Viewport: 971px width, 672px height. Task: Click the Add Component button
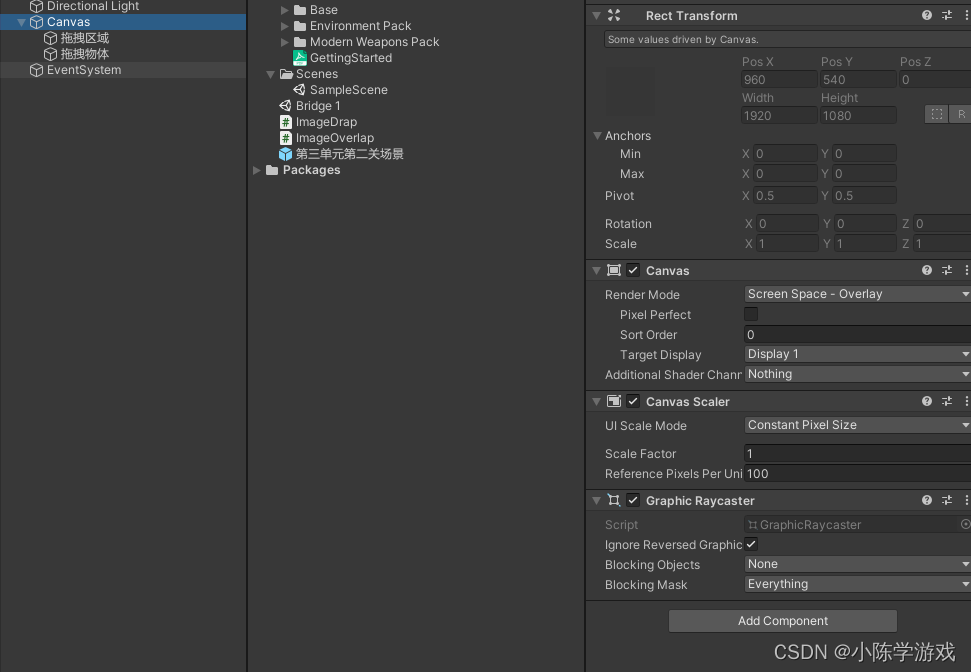(x=782, y=620)
